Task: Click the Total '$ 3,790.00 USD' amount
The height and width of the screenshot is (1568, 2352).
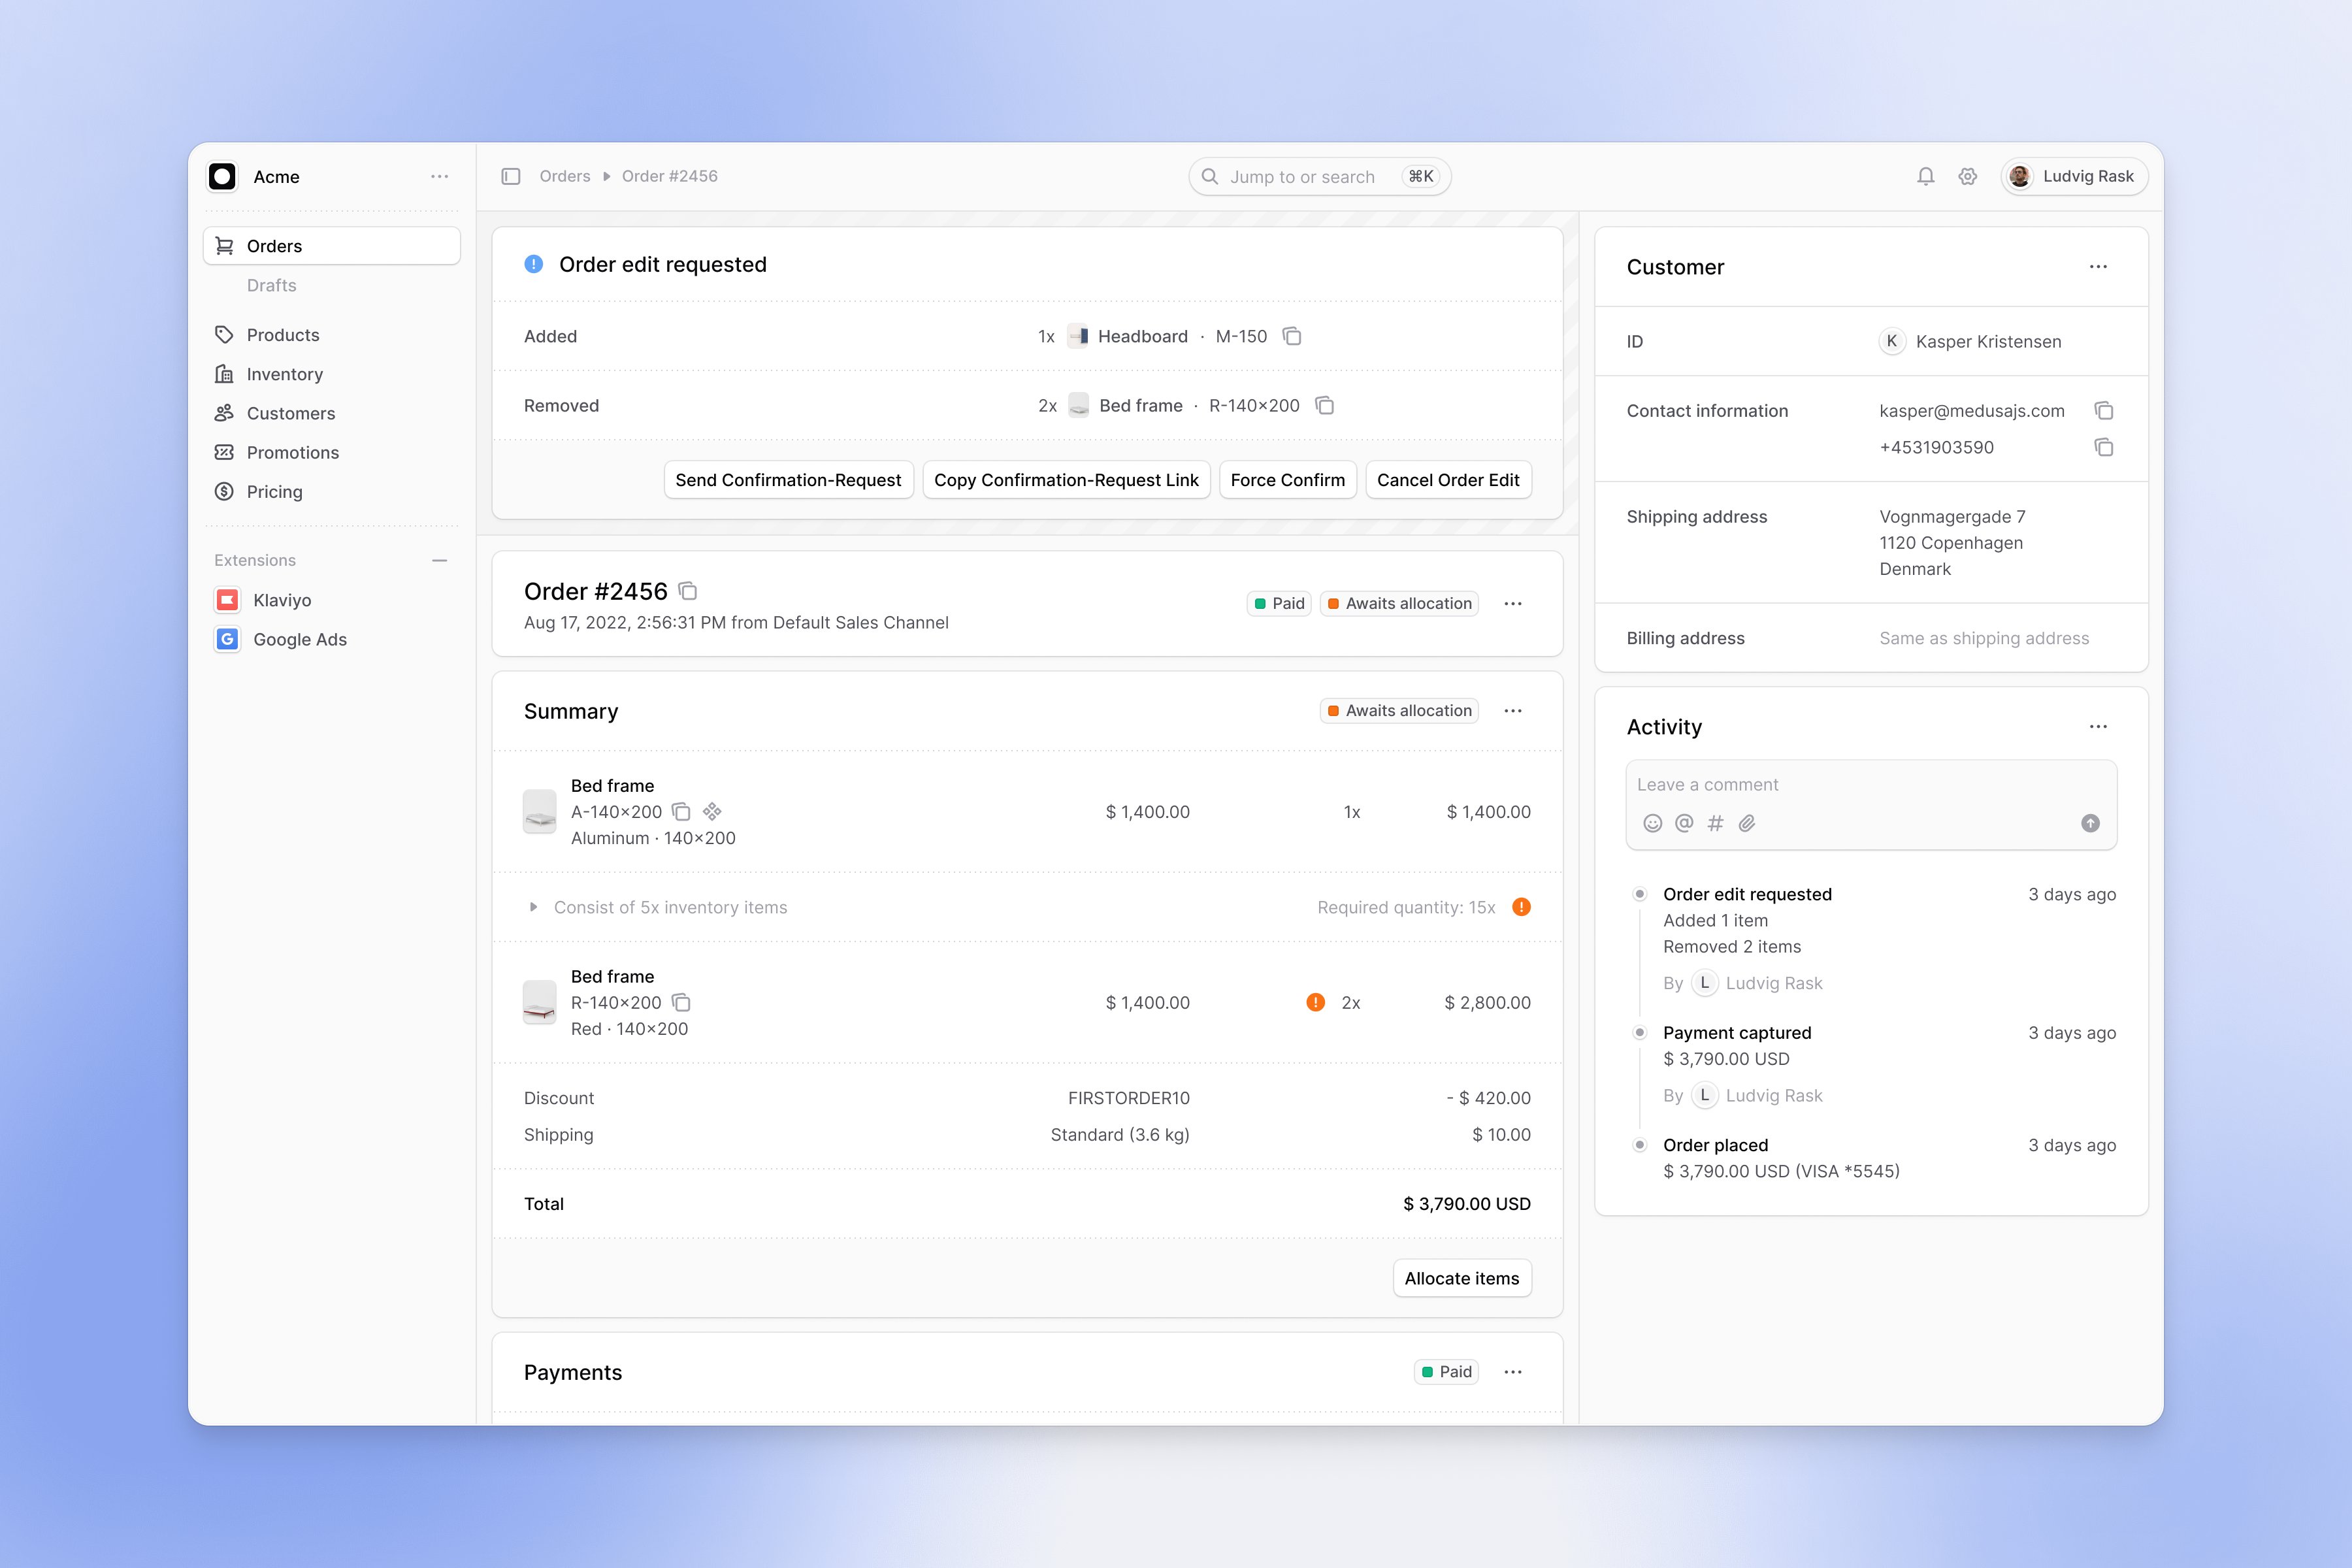Action: click(1467, 1204)
